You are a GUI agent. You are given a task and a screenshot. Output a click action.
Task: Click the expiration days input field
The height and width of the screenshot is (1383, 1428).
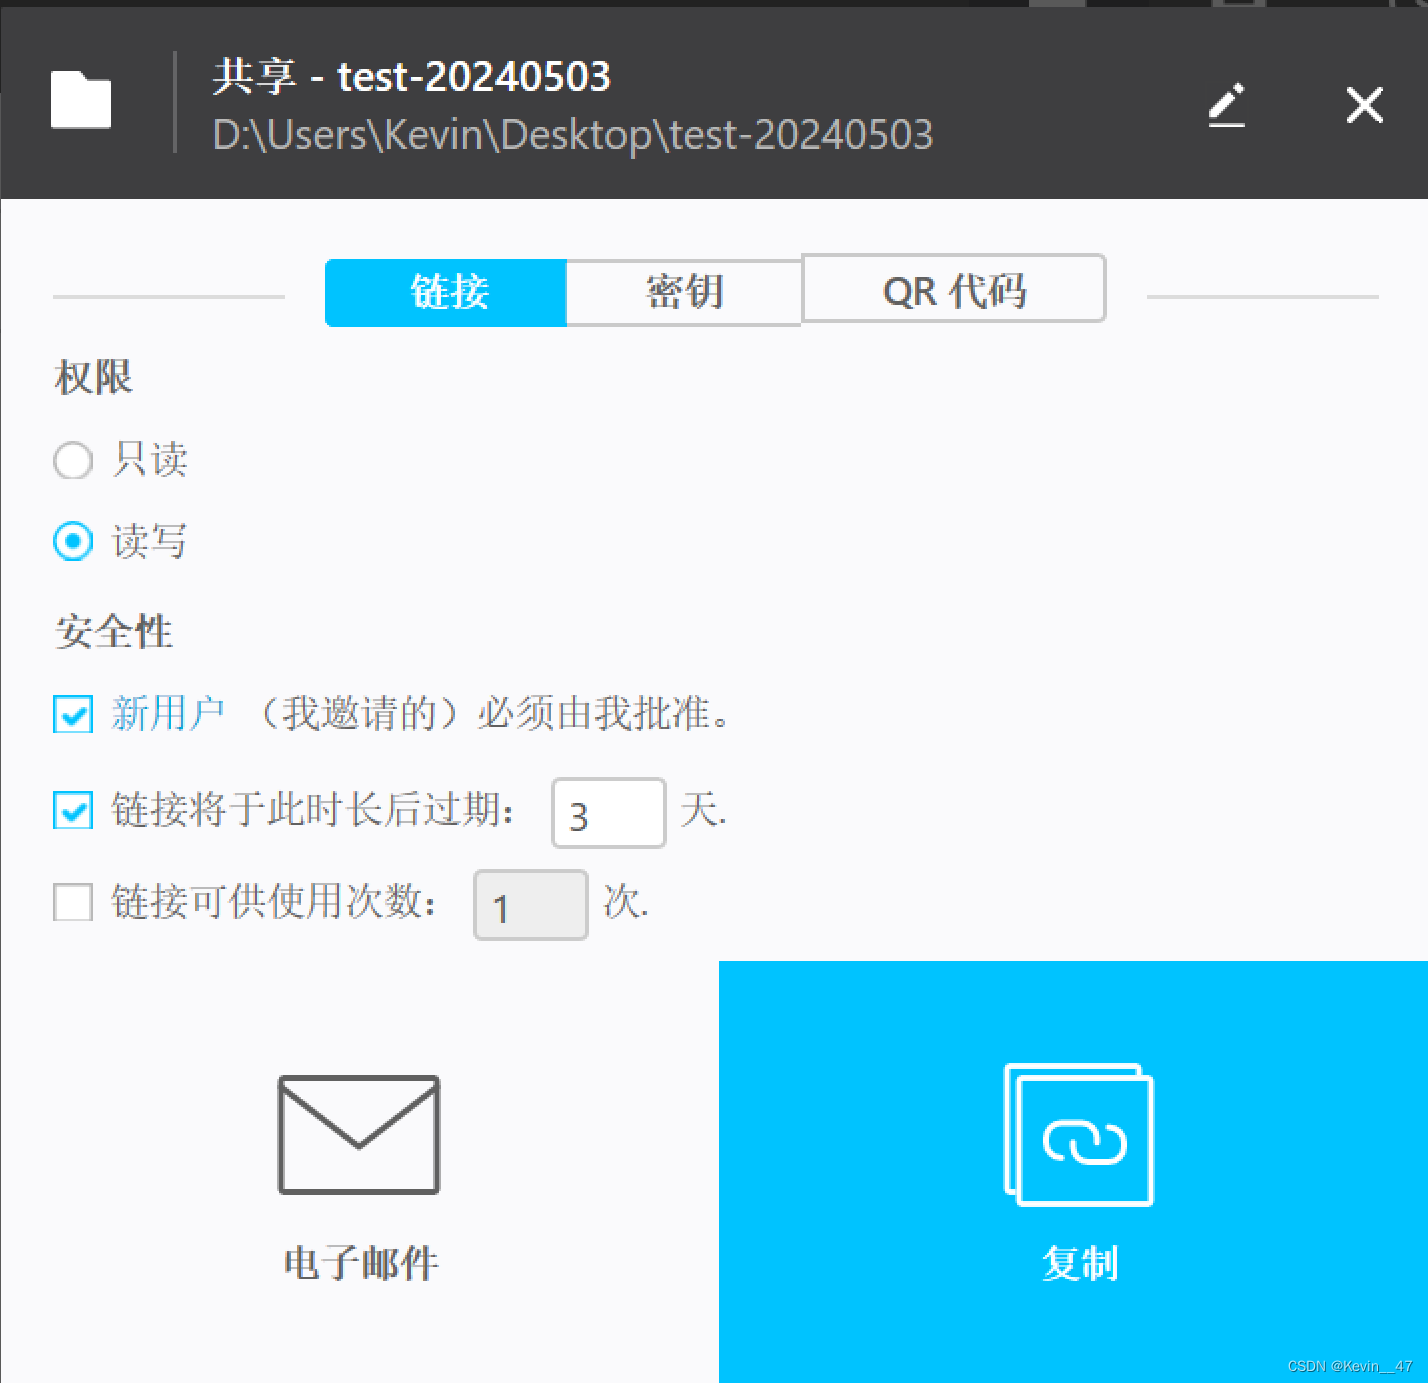608,814
